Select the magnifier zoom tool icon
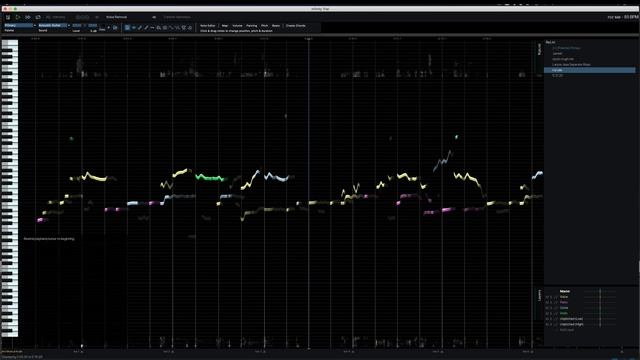Screen dimensions: 640x360 (x=159, y=28)
